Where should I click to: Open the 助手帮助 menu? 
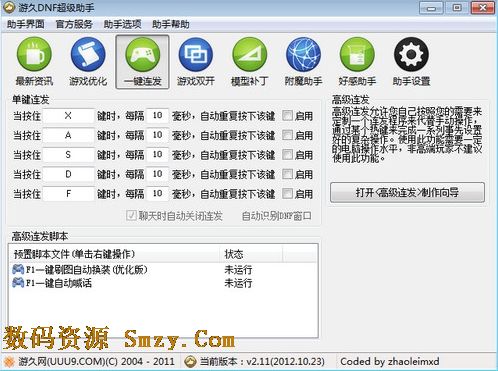click(171, 24)
